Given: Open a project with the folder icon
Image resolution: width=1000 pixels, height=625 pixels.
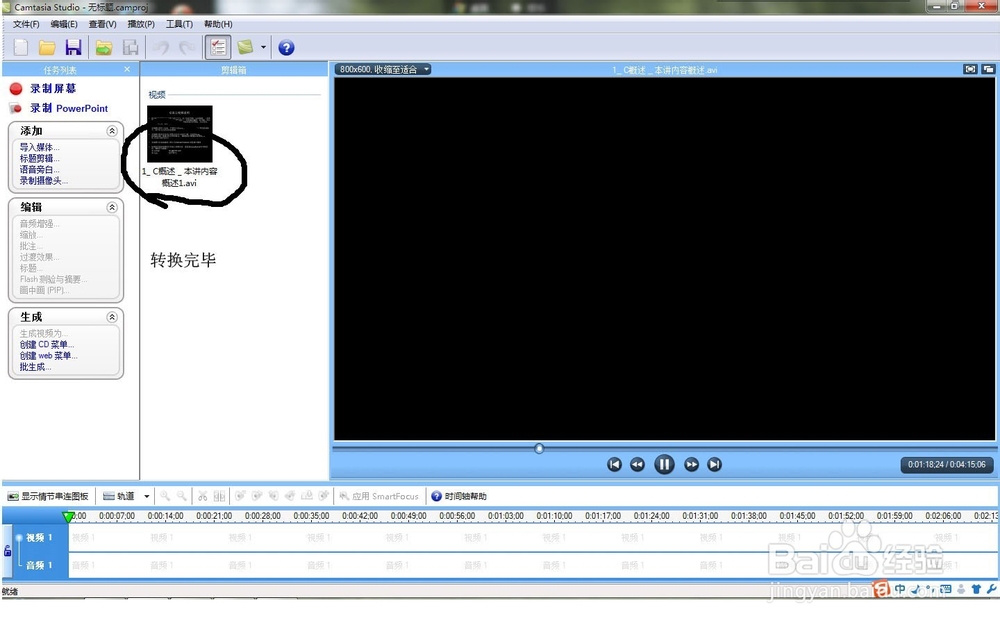Looking at the screenshot, I should click(47, 47).
